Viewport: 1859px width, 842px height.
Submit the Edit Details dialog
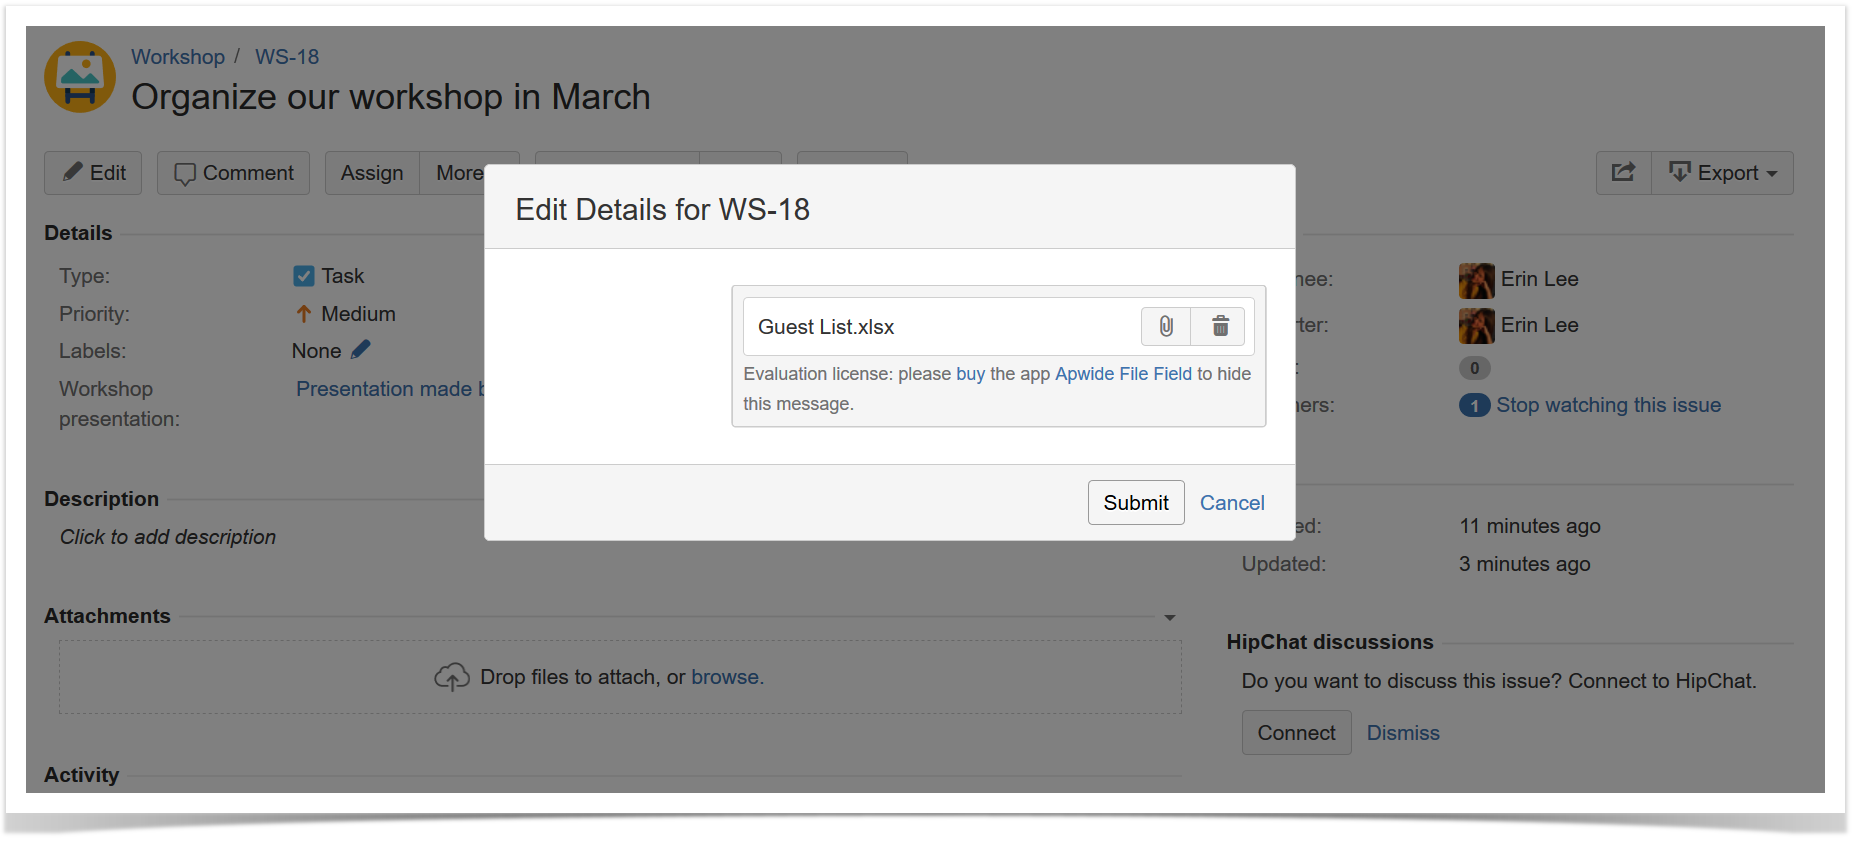click(1136, 503)
